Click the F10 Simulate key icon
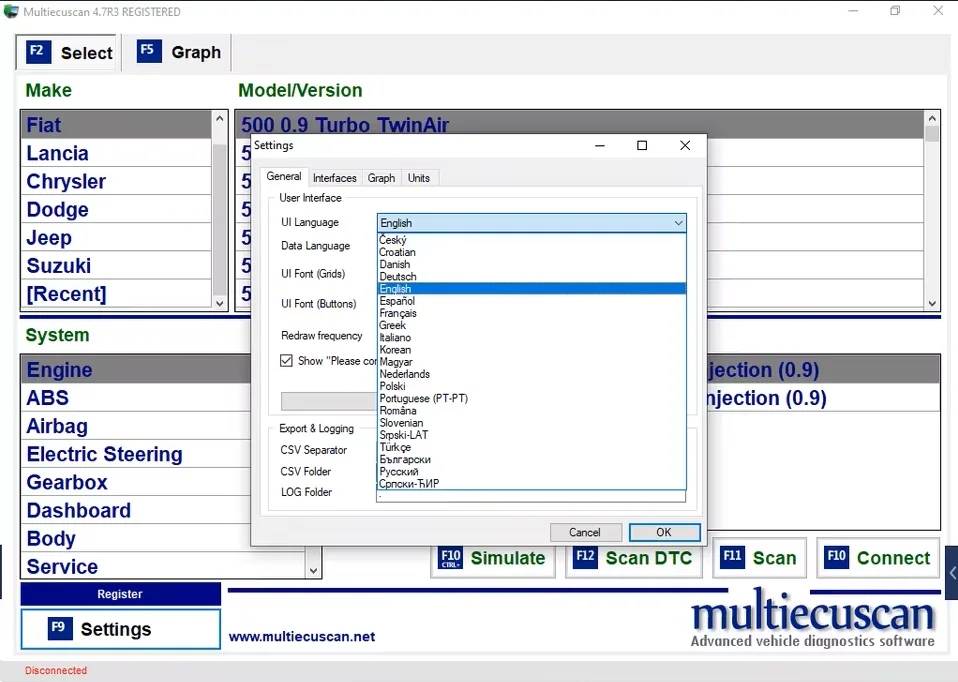Image resolution: width=958 pixels, height=682 pixels. point(451,558)
